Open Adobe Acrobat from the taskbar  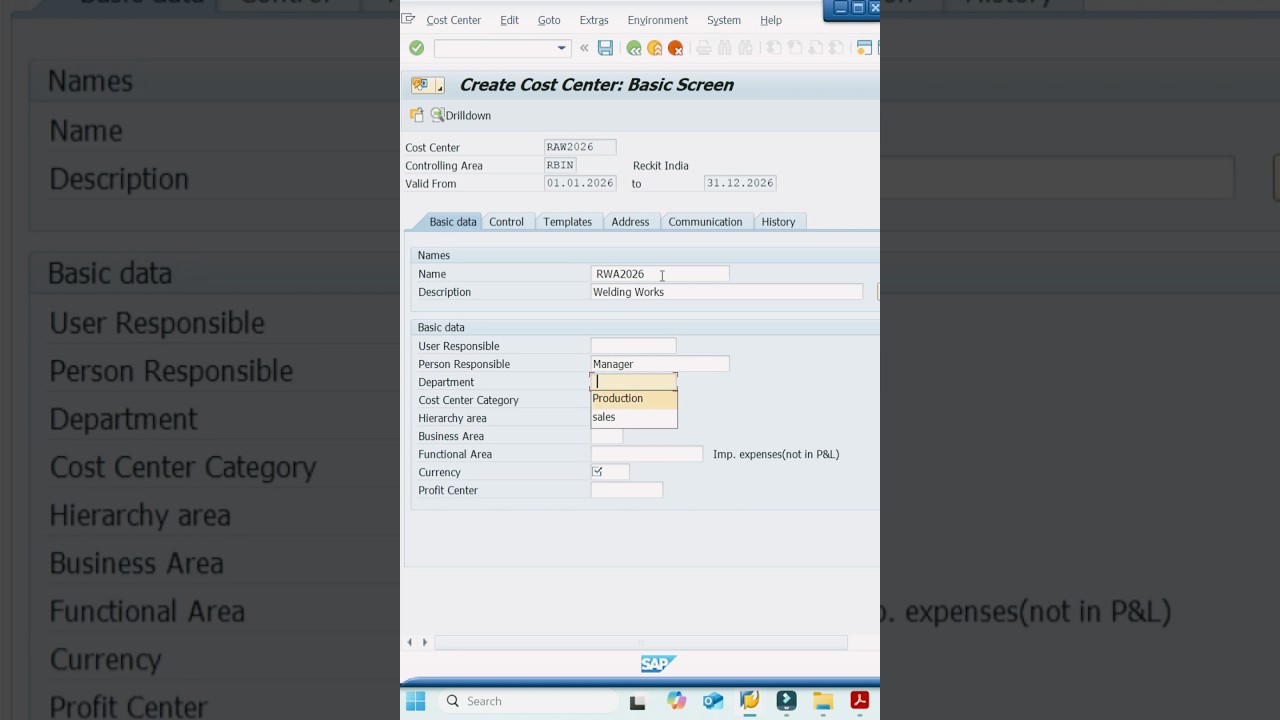point(859,701)
